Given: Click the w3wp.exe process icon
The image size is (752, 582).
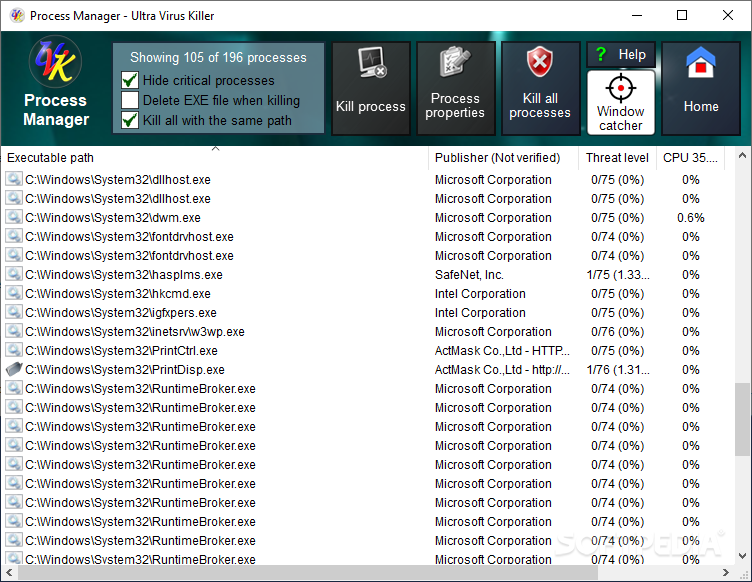Looking at the screenshot, I should [x=14, y=331].
